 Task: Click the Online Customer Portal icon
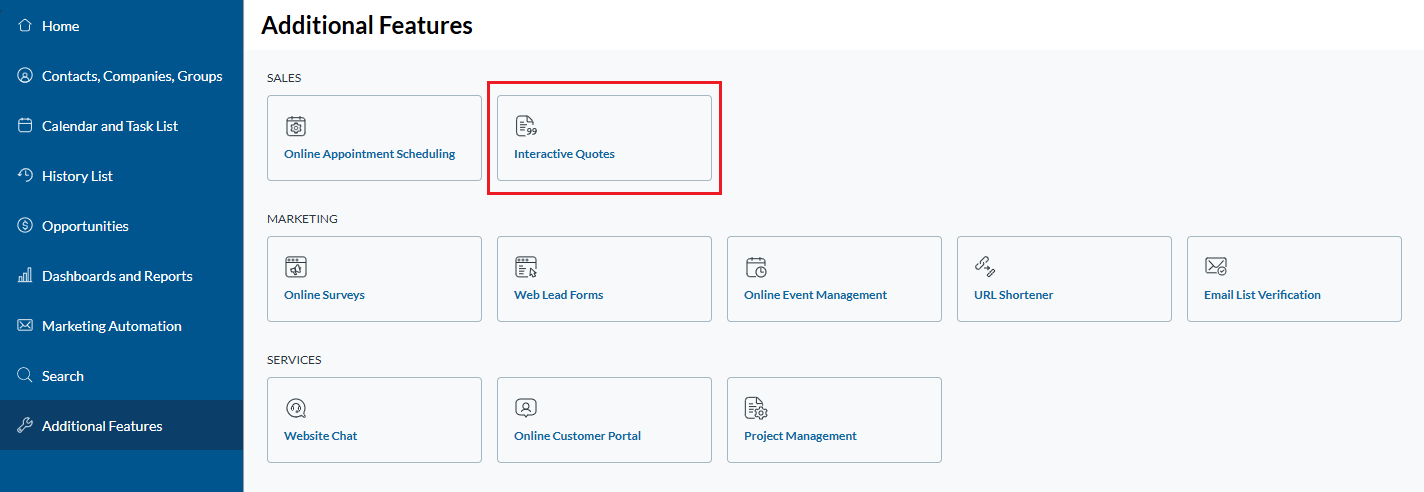[525, 408]
